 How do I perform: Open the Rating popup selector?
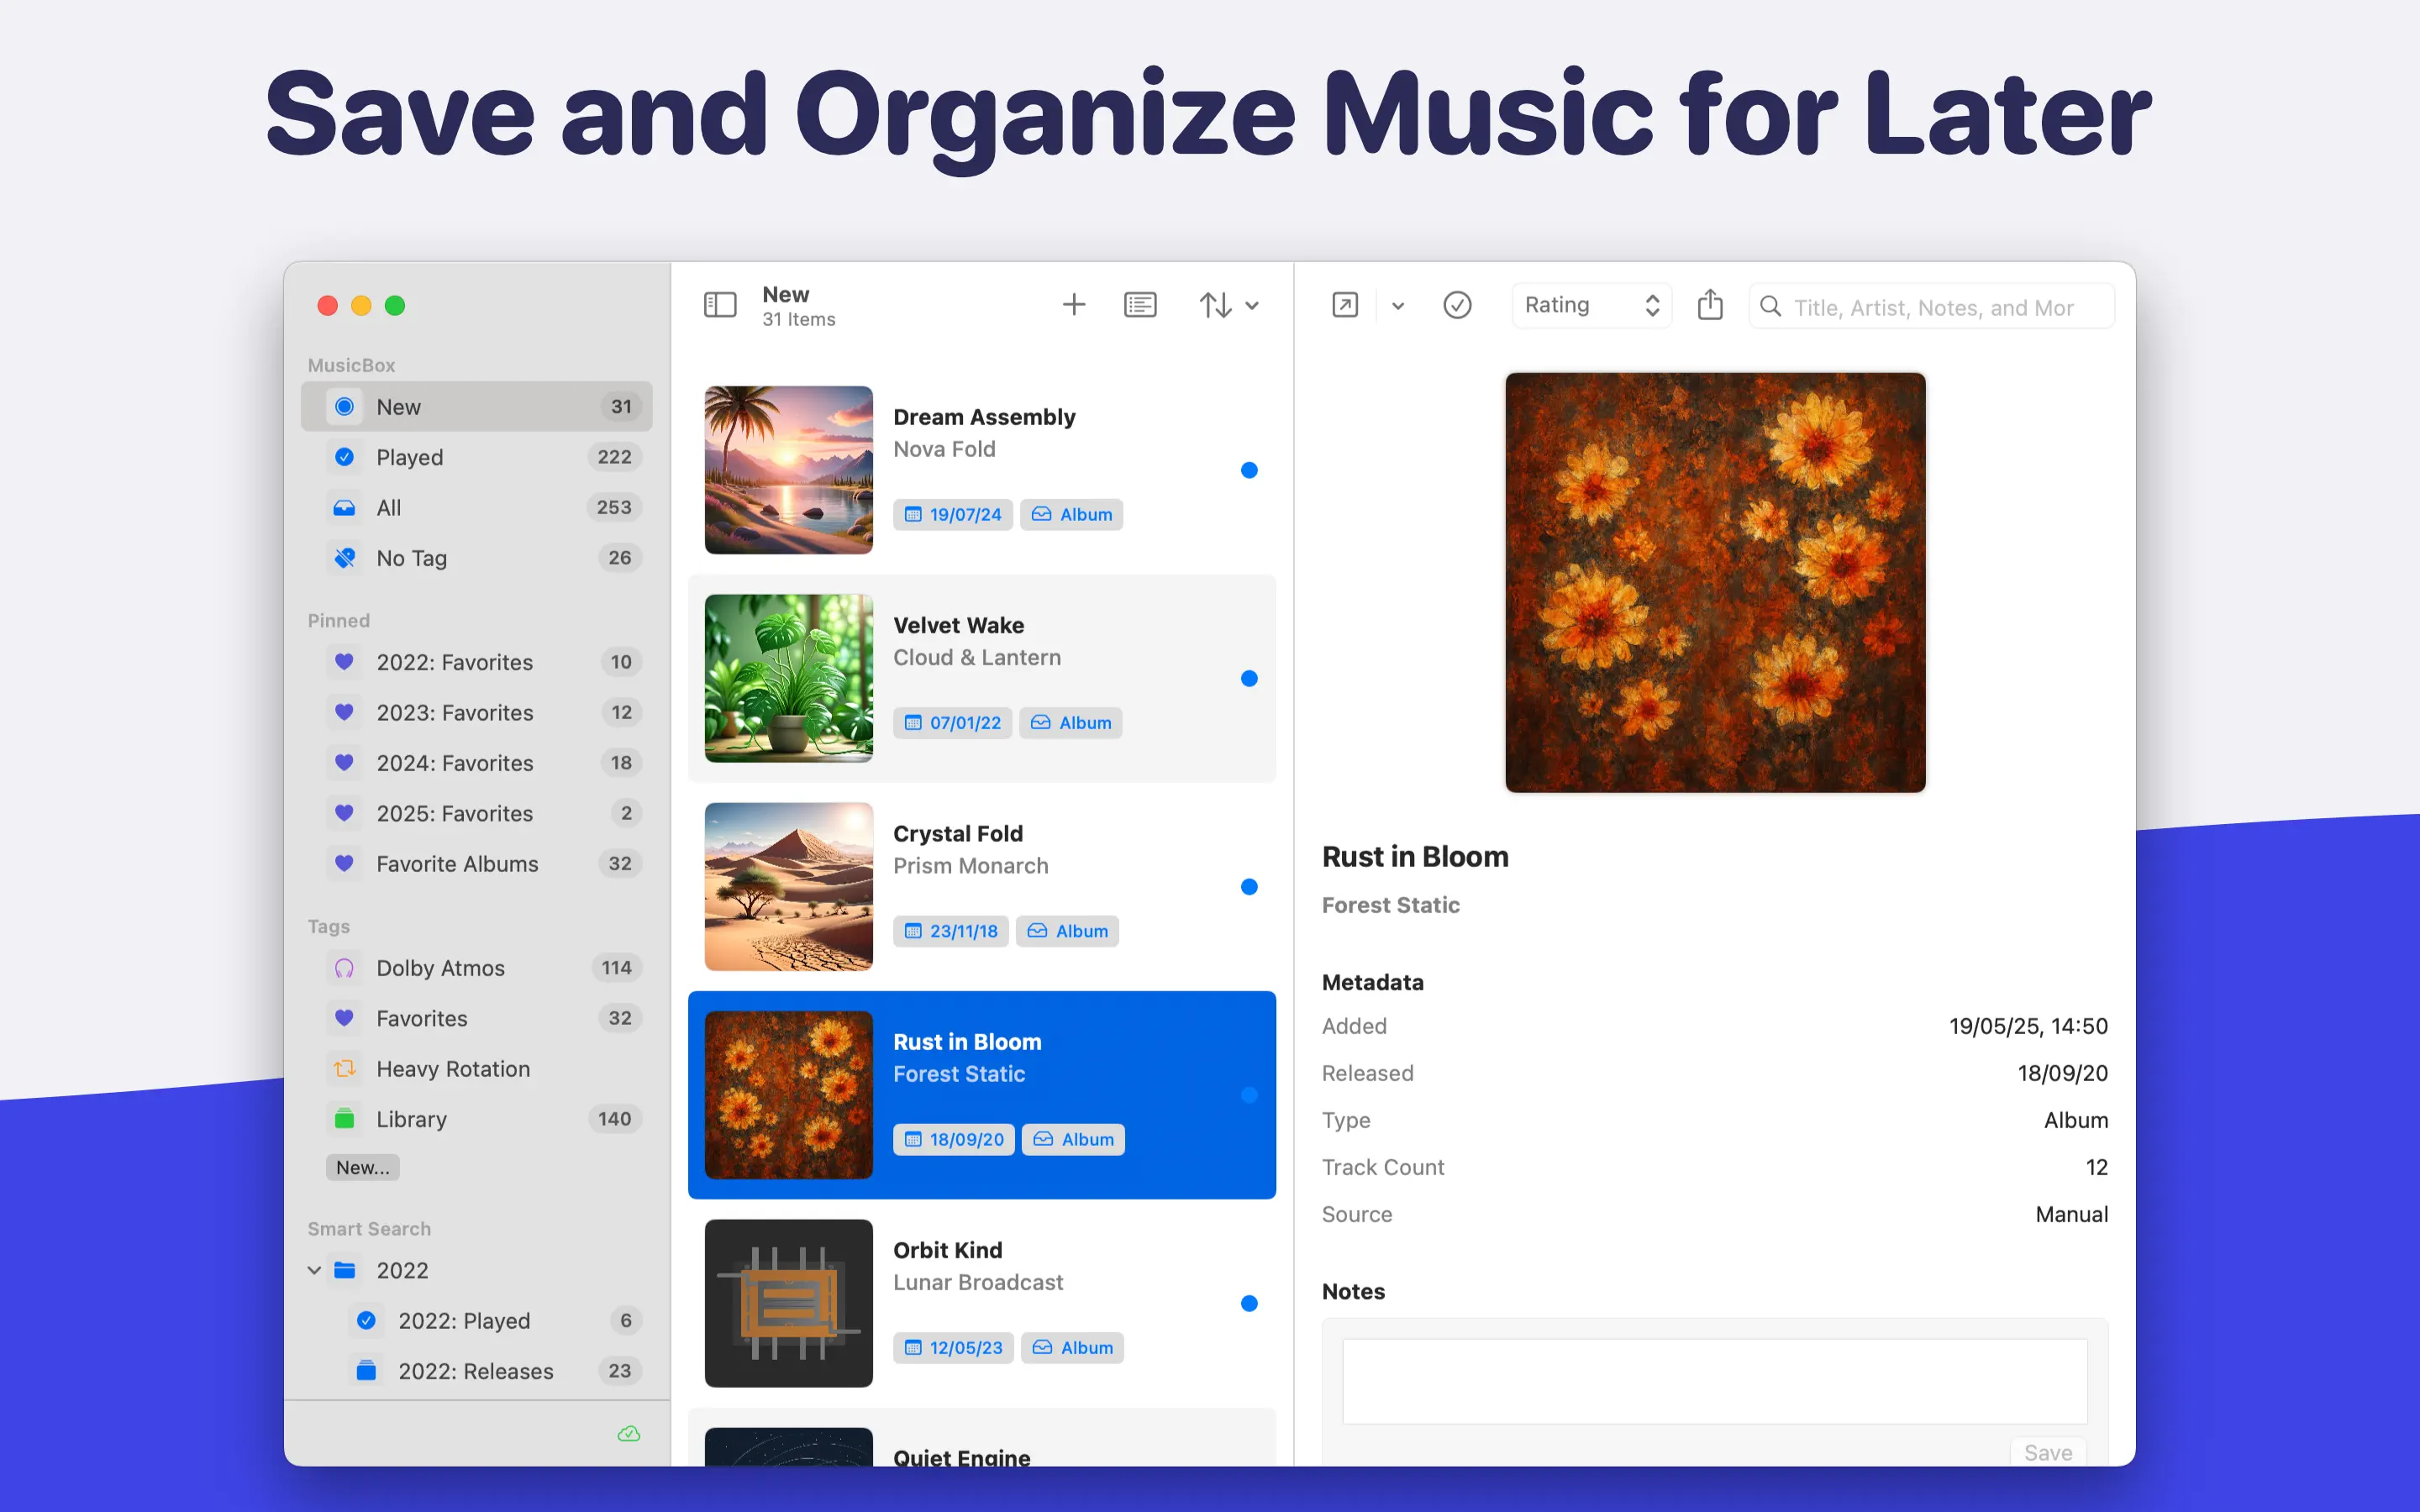tap(1591, 305)
